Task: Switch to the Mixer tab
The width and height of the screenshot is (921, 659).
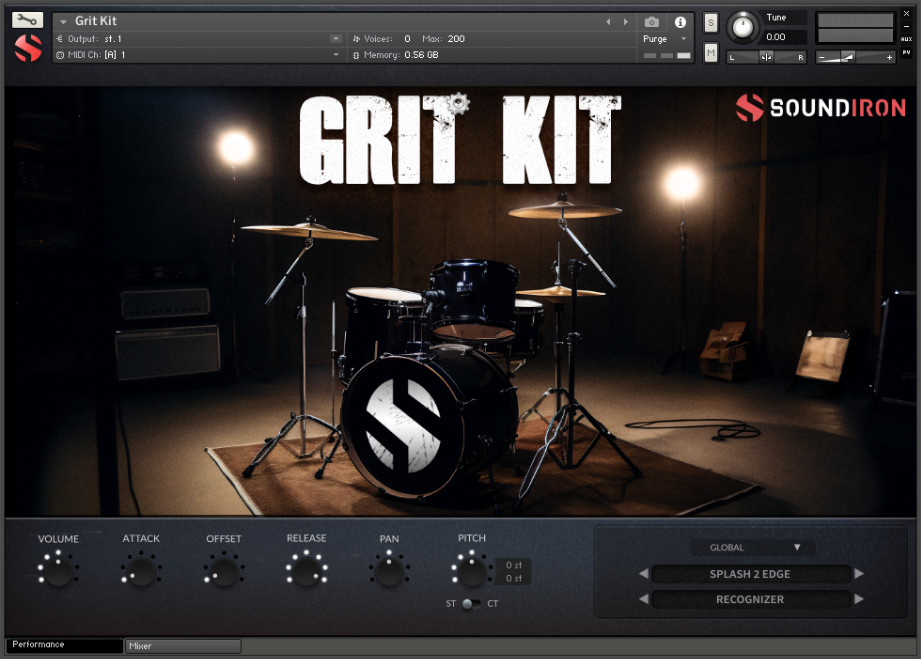Action: pyautogui.click(x=183, y=645)
